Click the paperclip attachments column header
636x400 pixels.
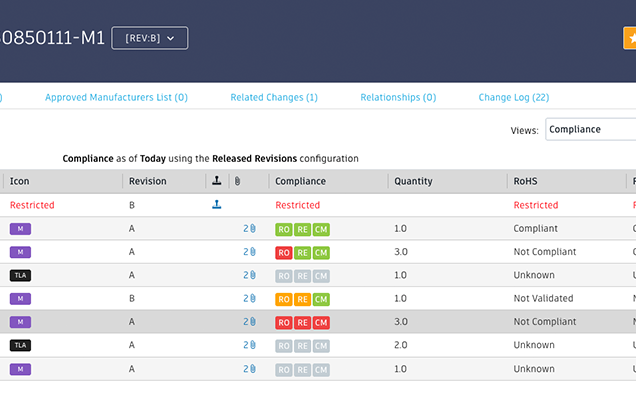pyautogui.click(x=237, y=181)
